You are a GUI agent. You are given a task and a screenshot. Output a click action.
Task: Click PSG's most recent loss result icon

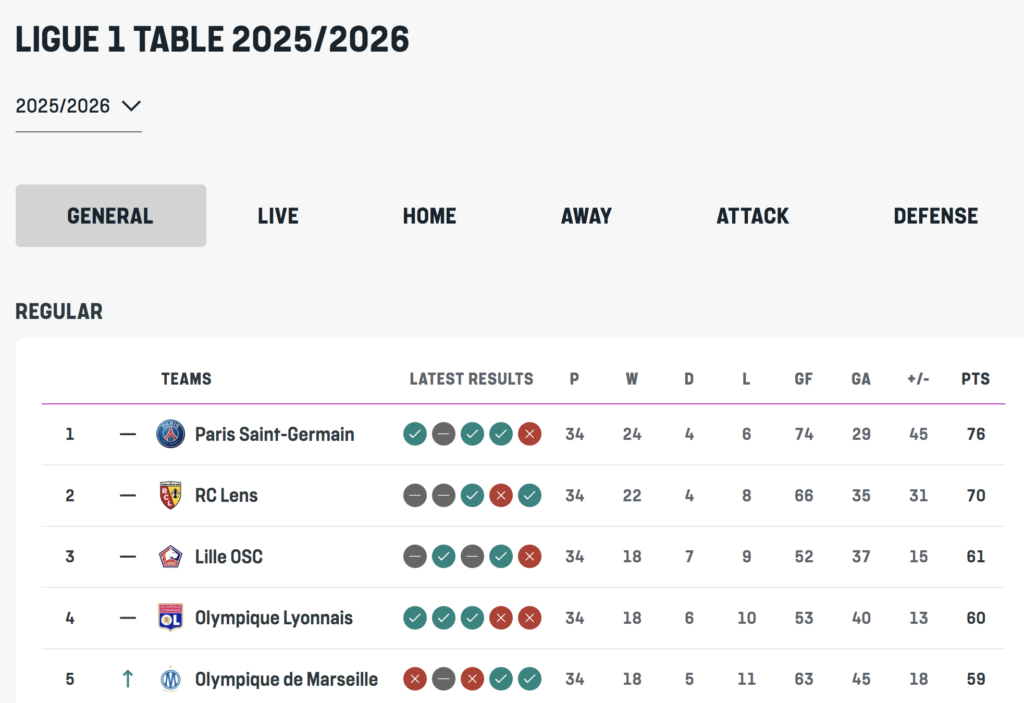point(530,434)
